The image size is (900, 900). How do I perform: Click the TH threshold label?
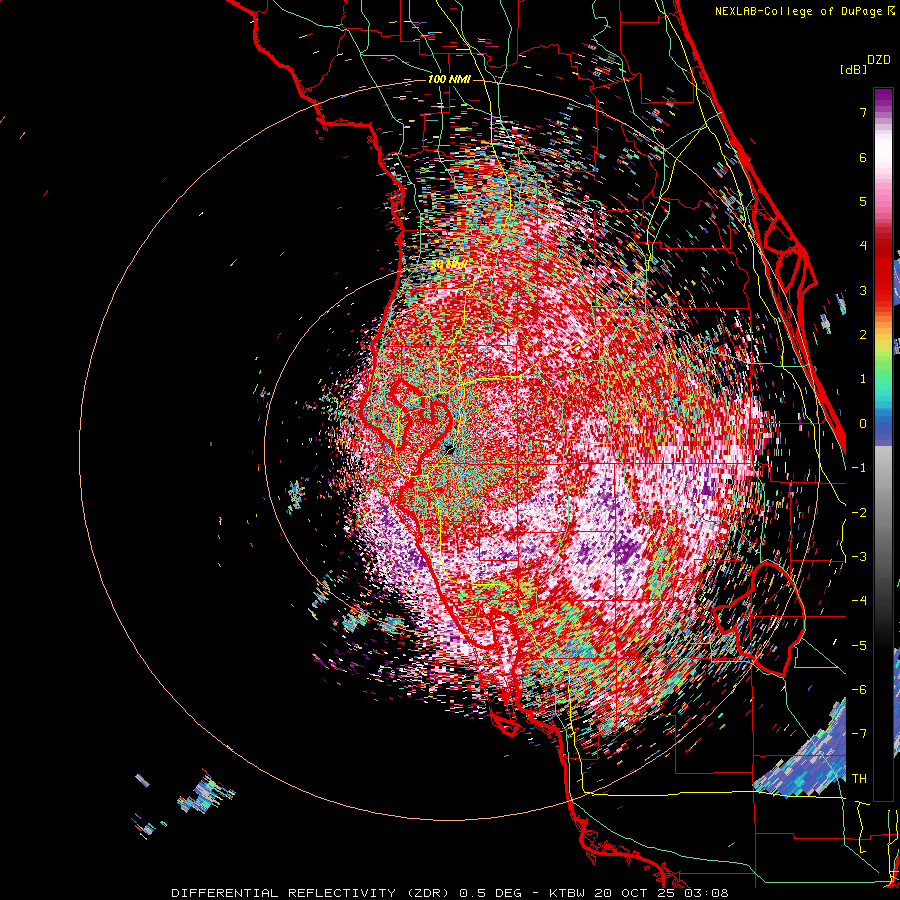pos(859,779)
